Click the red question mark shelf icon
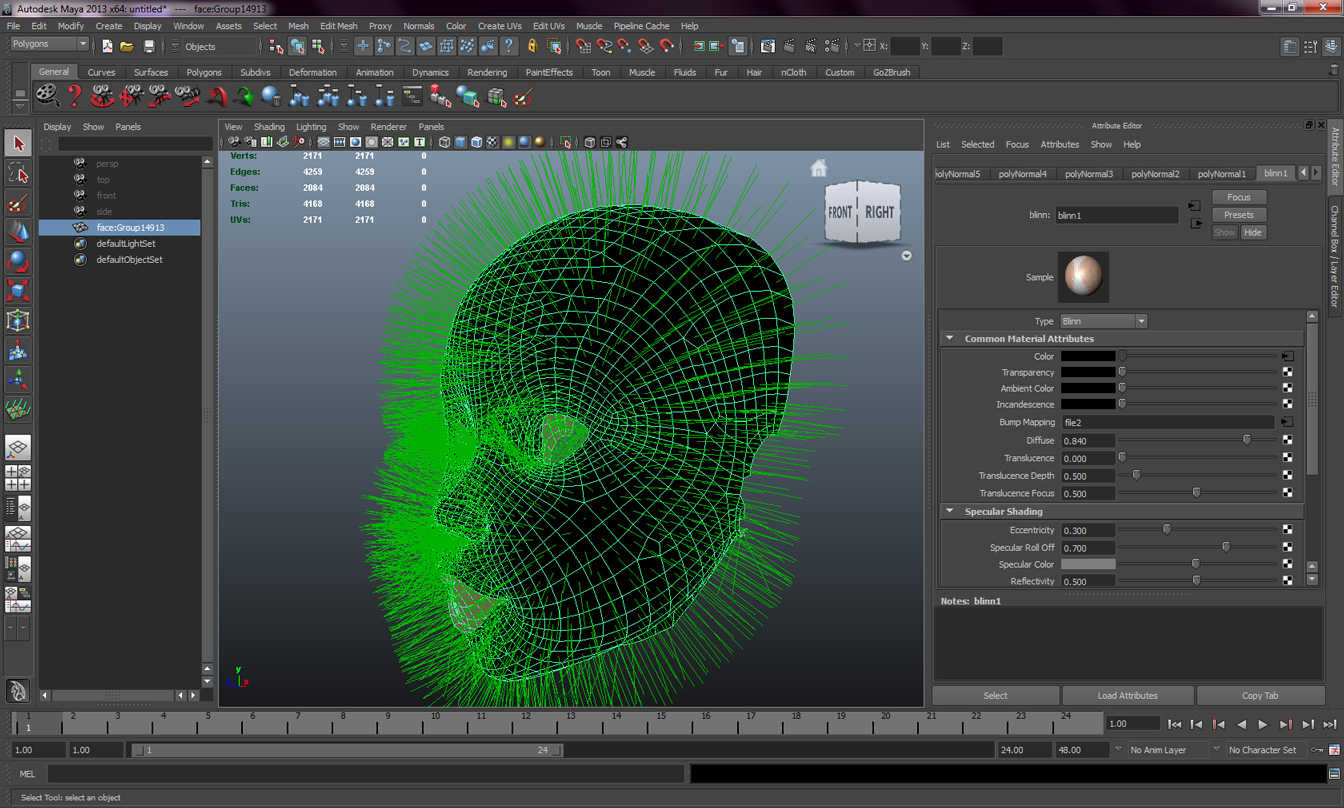Screen dimensions: 1344x808 coord(74,96)
